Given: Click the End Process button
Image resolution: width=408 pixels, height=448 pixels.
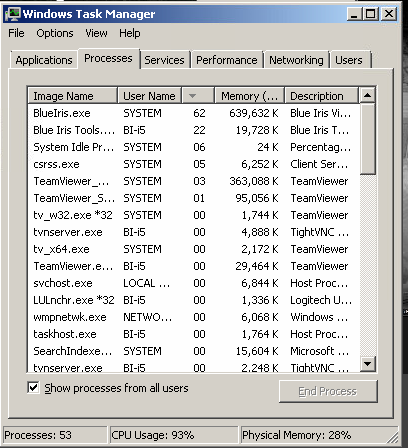Looking at the screenshot, I should click(328, 391).
